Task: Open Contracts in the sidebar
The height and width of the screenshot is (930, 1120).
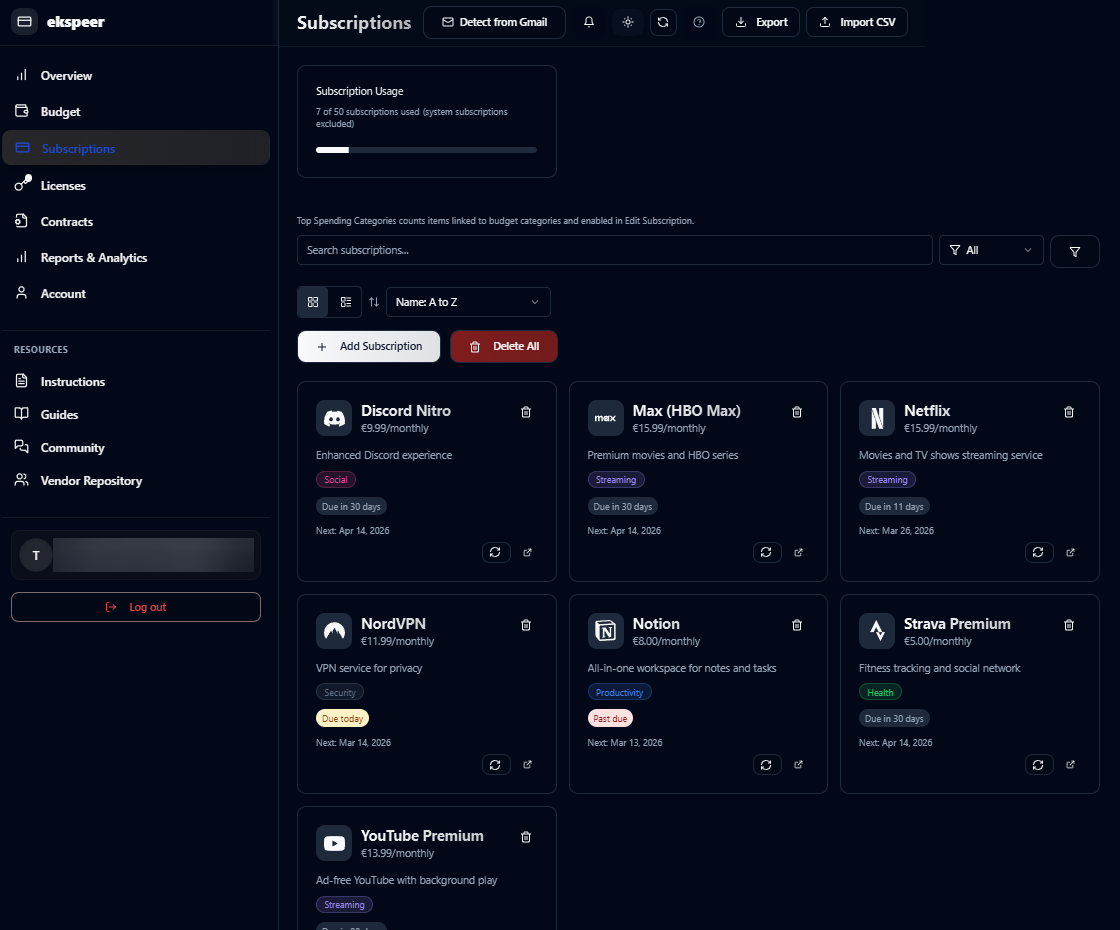Action: [x=136, y=221]
